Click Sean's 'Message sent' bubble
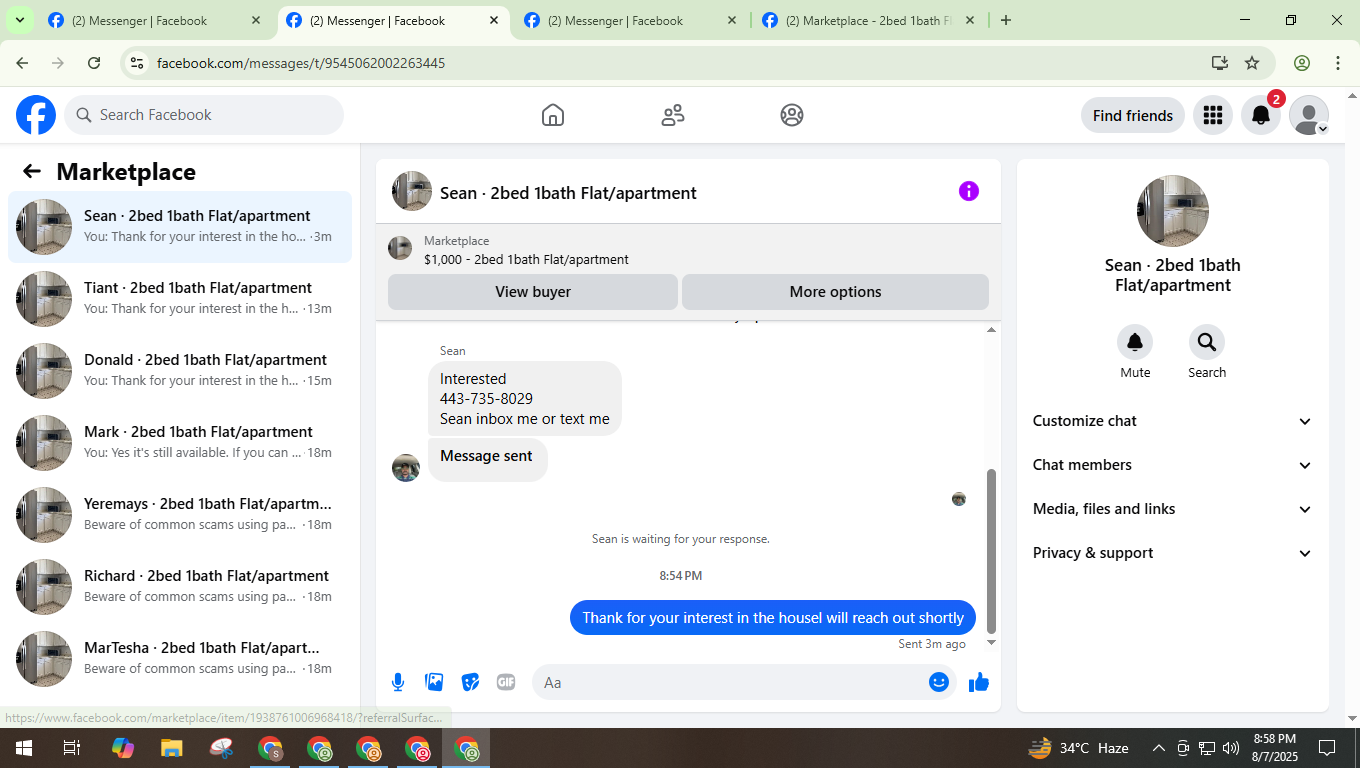 pyautogui.click(x=488, y=459)
